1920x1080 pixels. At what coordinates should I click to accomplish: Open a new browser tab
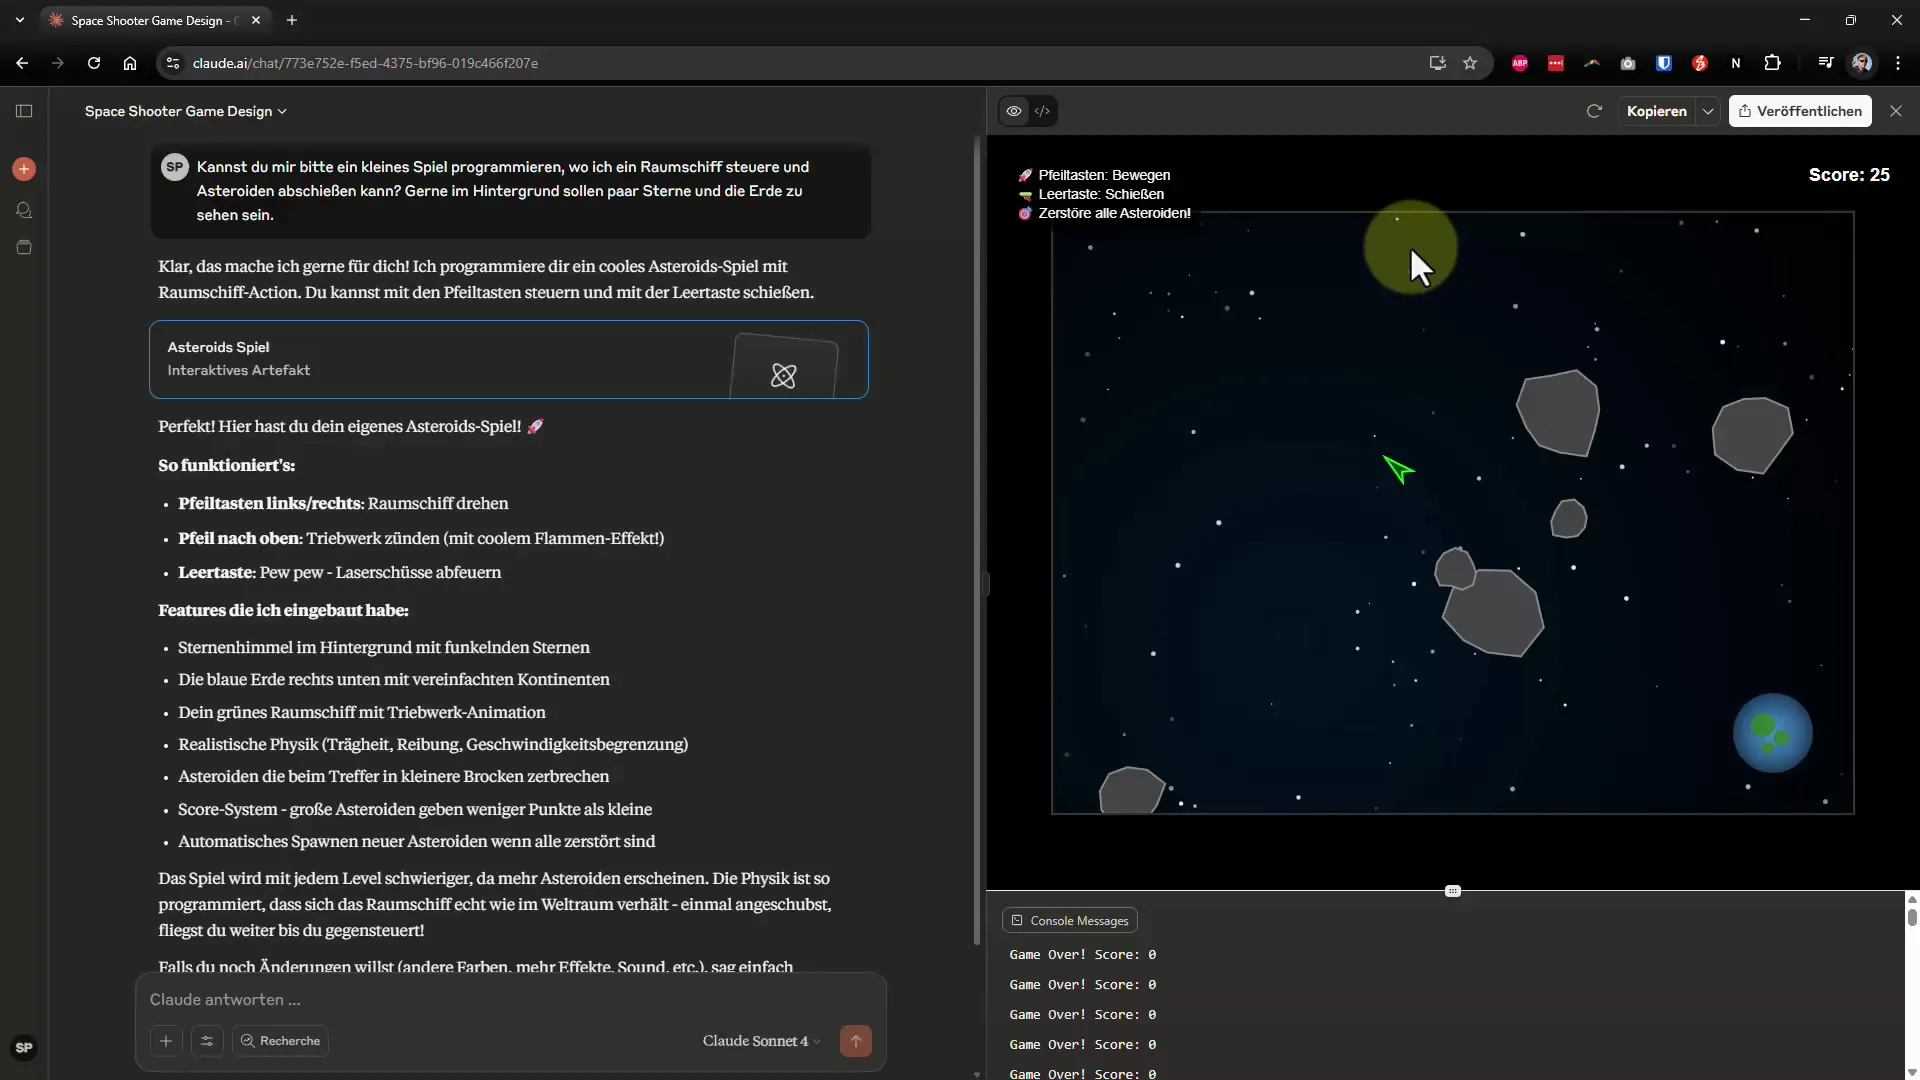292,20
